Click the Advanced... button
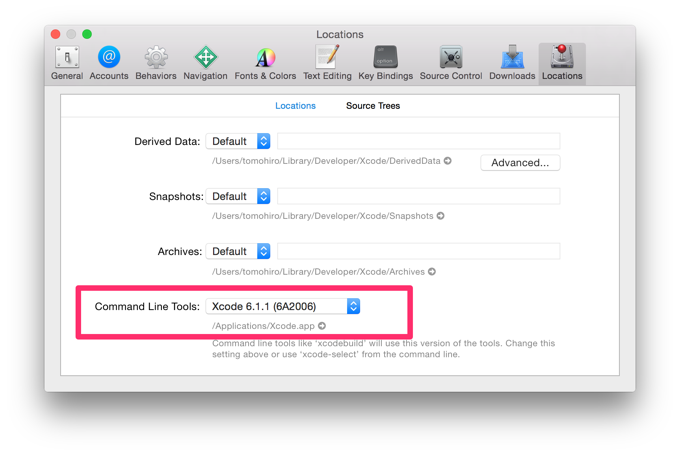680x455 pixels. click(x=520, y=163)
